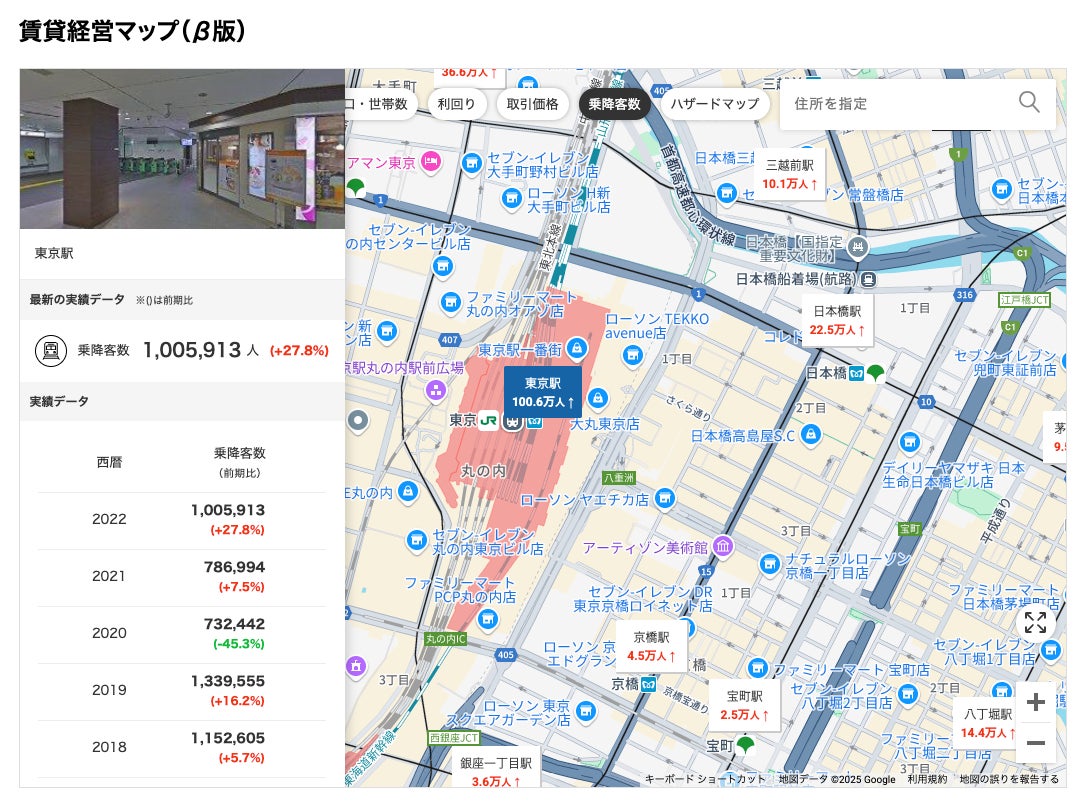Click the ファミリーマート宝町店 pin
Viewport: 1087px width, 809px height.
(x=758, y=668)
